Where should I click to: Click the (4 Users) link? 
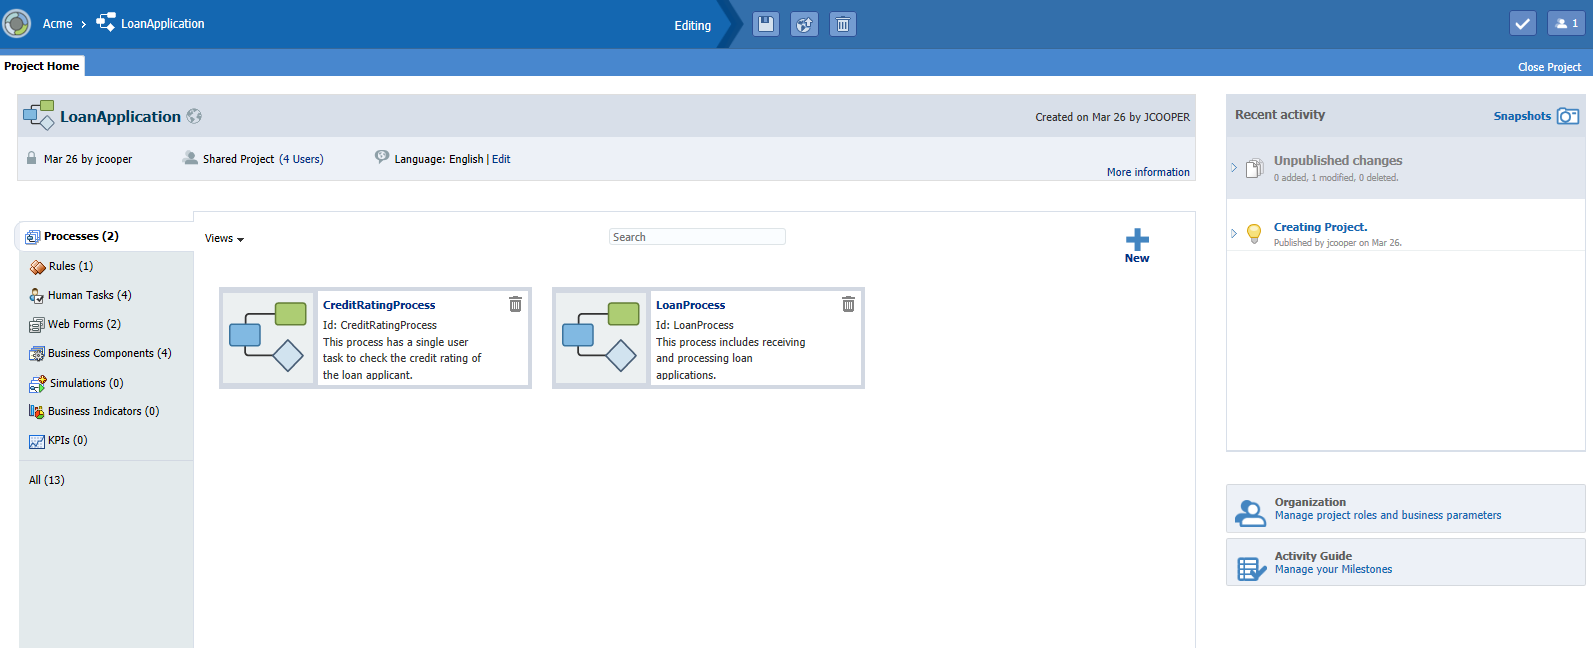coord(301,159)
